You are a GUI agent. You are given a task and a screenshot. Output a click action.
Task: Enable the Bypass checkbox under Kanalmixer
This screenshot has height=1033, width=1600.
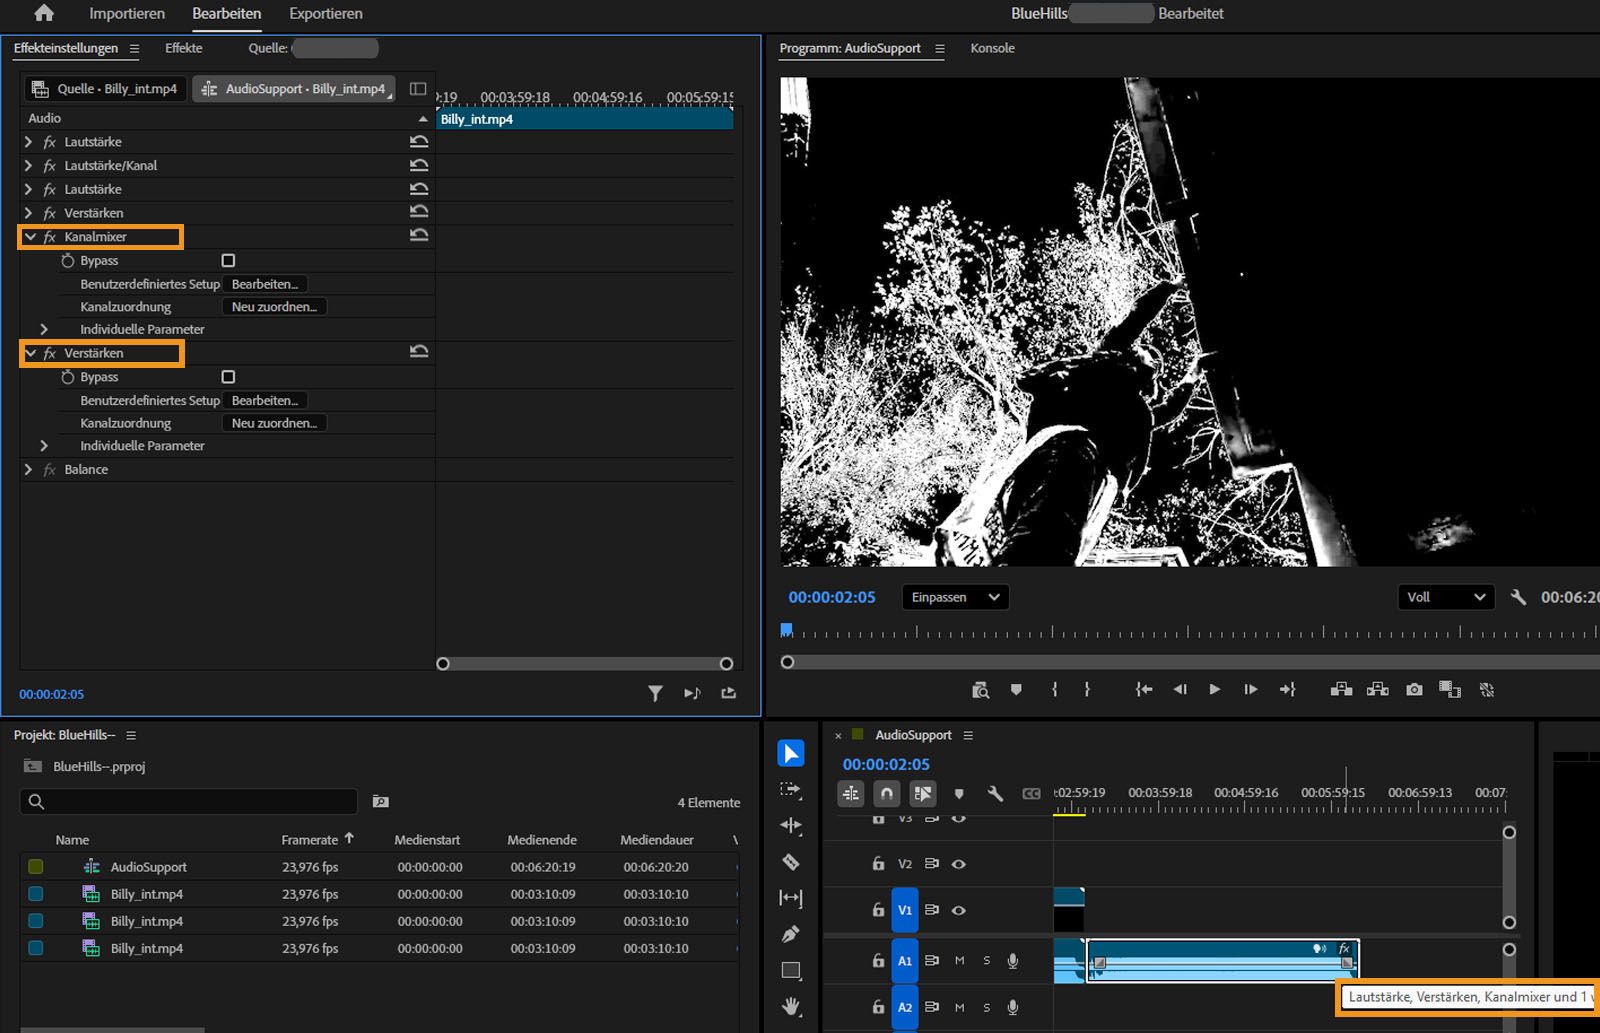(228, 261)
